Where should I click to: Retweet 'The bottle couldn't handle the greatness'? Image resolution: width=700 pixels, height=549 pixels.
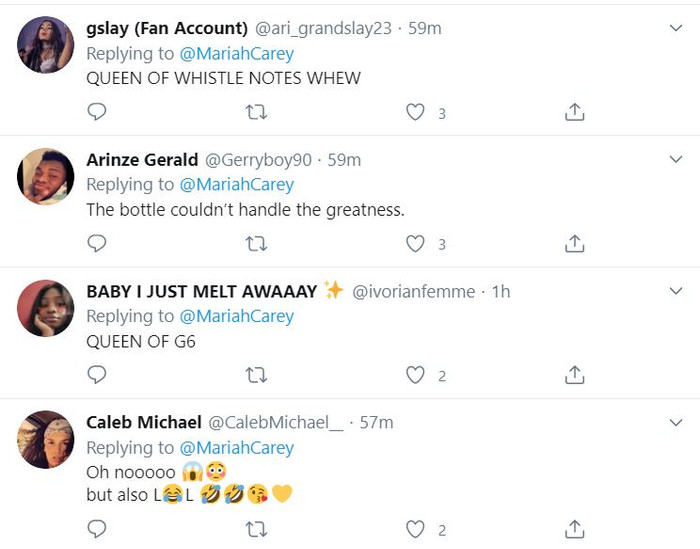[256, 243]
